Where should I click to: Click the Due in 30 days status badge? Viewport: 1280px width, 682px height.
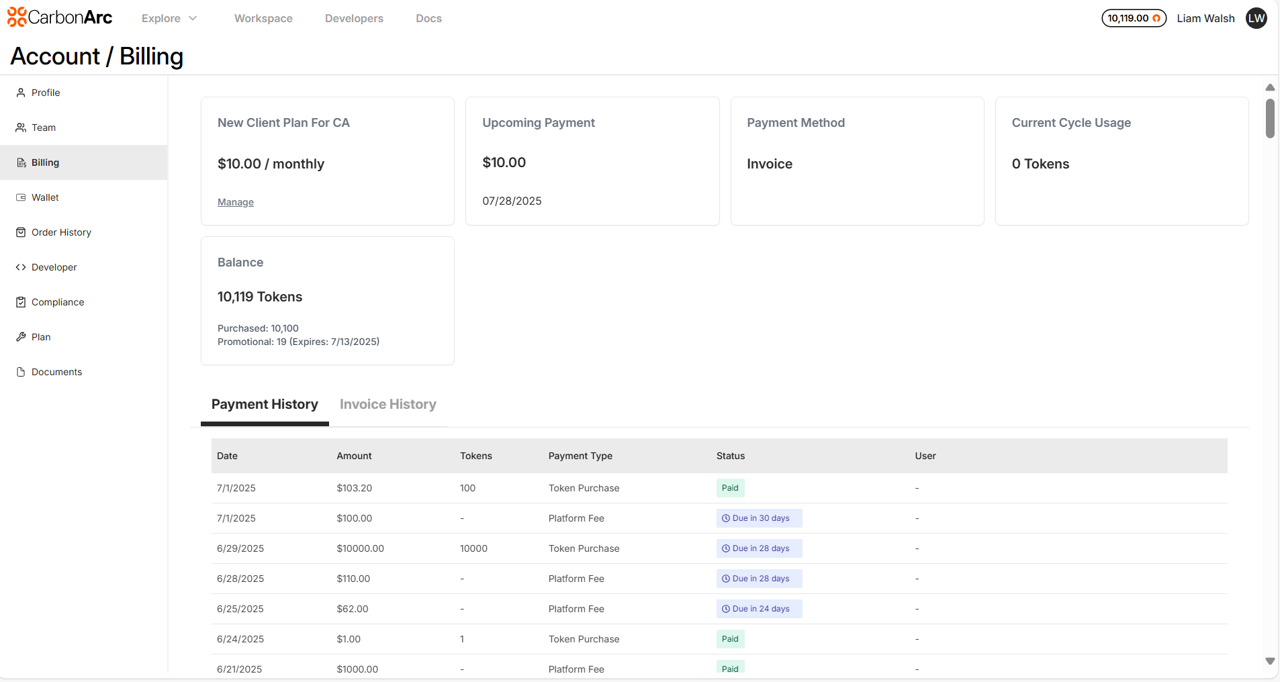pyautogui.click(x=759, y=518)
